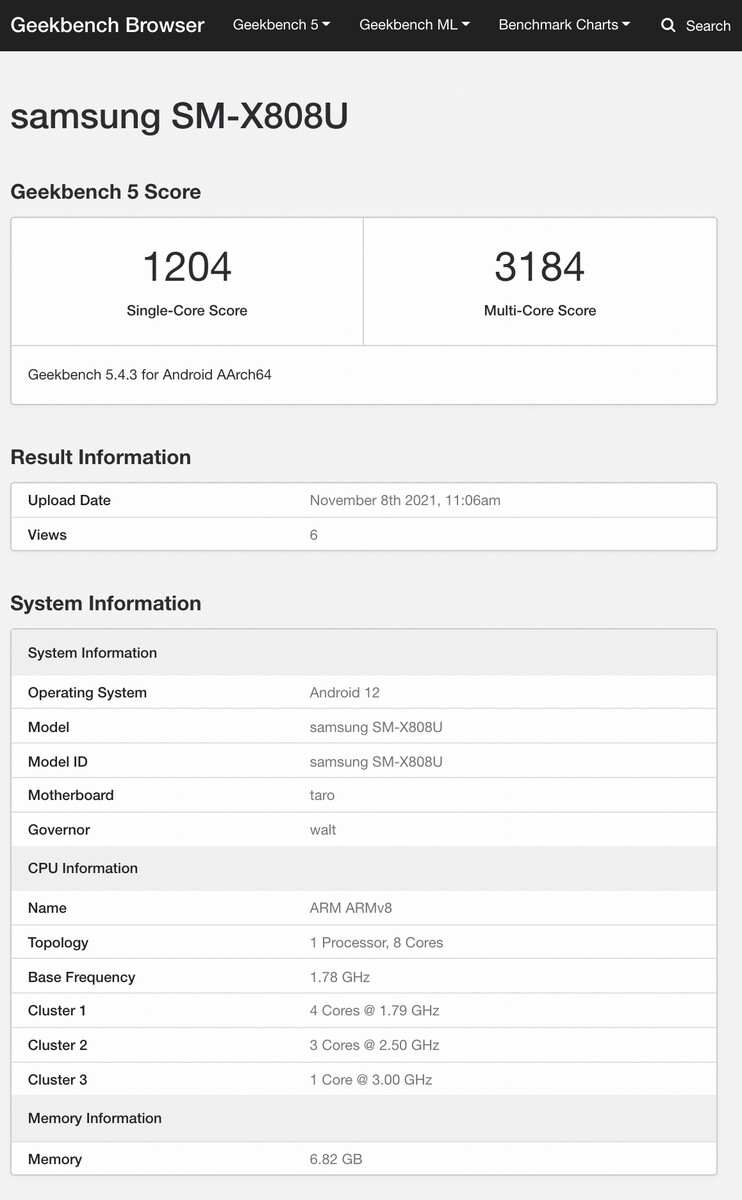The image size is (742, 1200).
Task: Select the Views count 6
Action: click(314, 535)
